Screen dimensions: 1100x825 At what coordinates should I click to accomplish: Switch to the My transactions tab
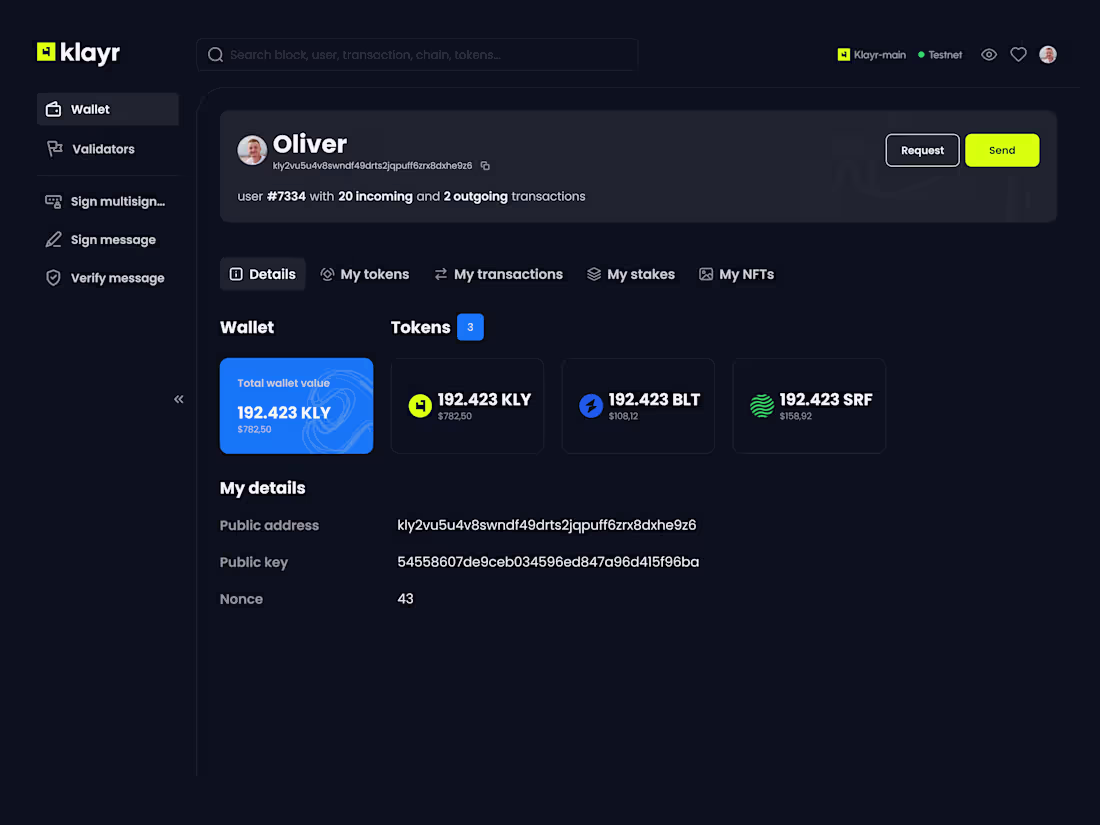[x=499, y=273]
